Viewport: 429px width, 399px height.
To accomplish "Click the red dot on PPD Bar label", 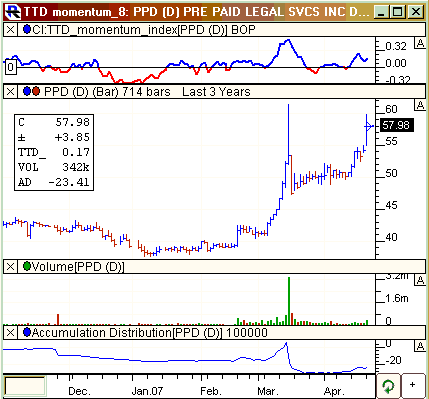I will (36, 91).
